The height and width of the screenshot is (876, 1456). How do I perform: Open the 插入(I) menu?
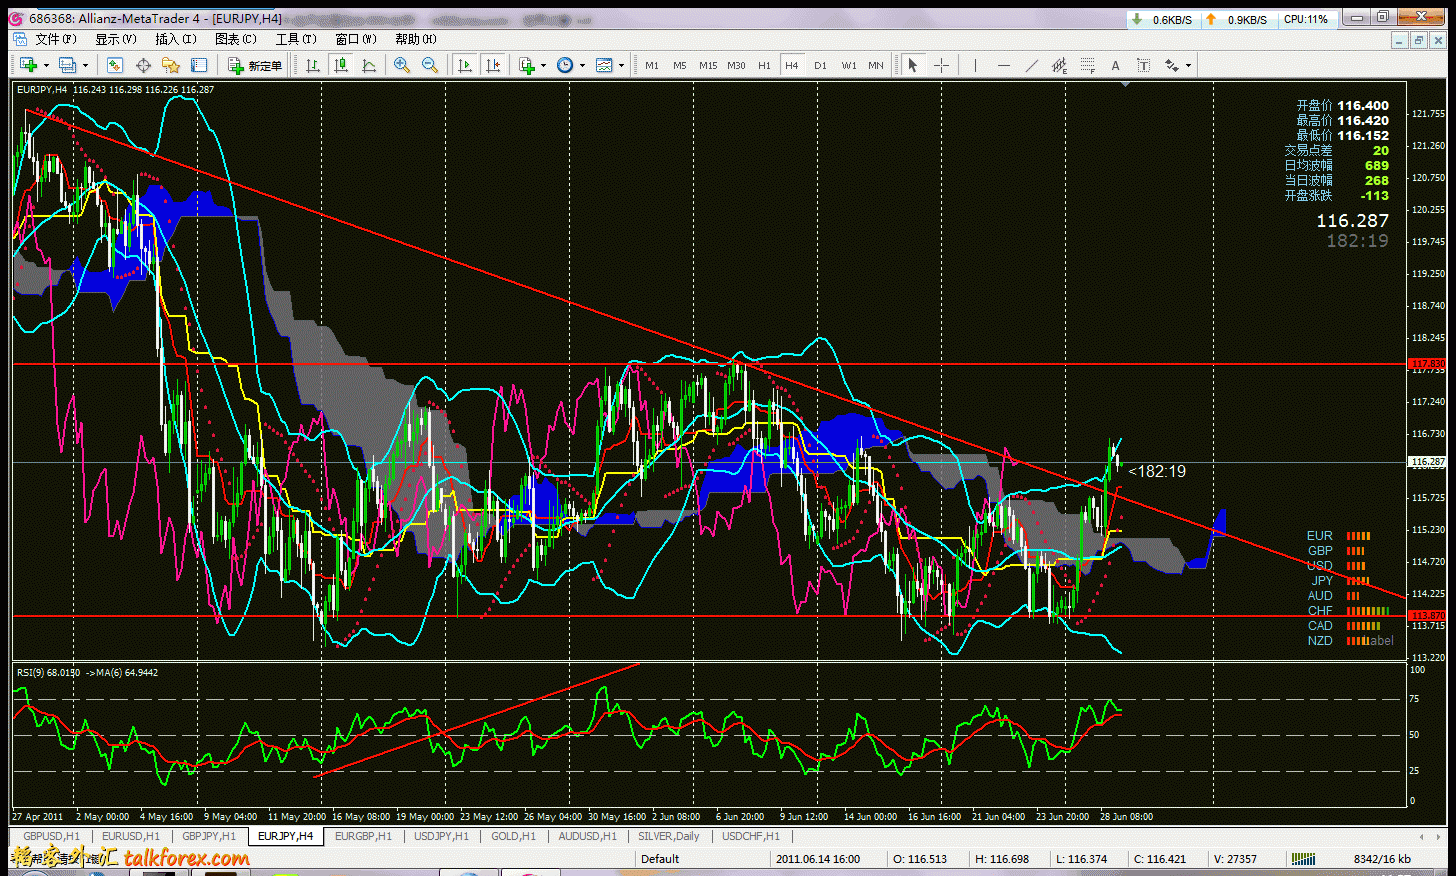point(175,39)
